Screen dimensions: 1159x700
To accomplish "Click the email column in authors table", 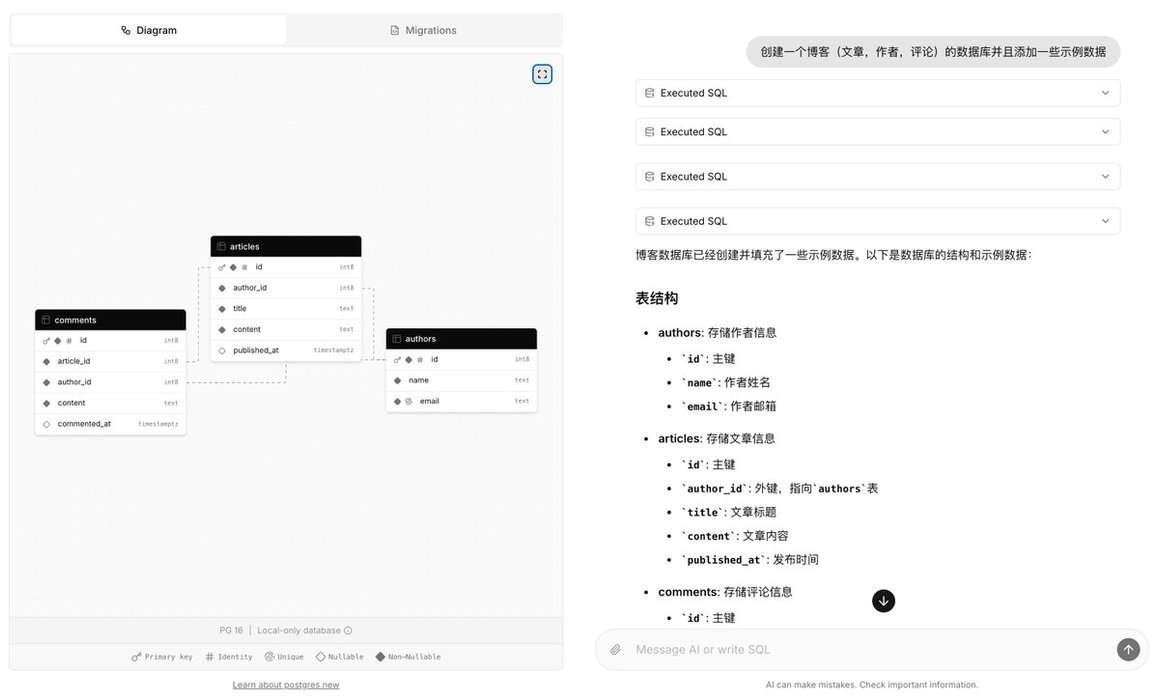I will [x=461, y=401].
